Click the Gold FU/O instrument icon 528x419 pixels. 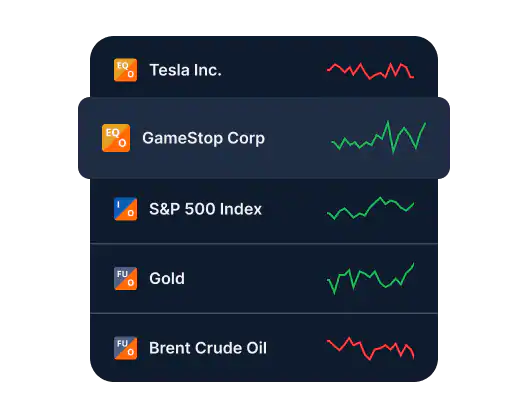click(126, 279)
